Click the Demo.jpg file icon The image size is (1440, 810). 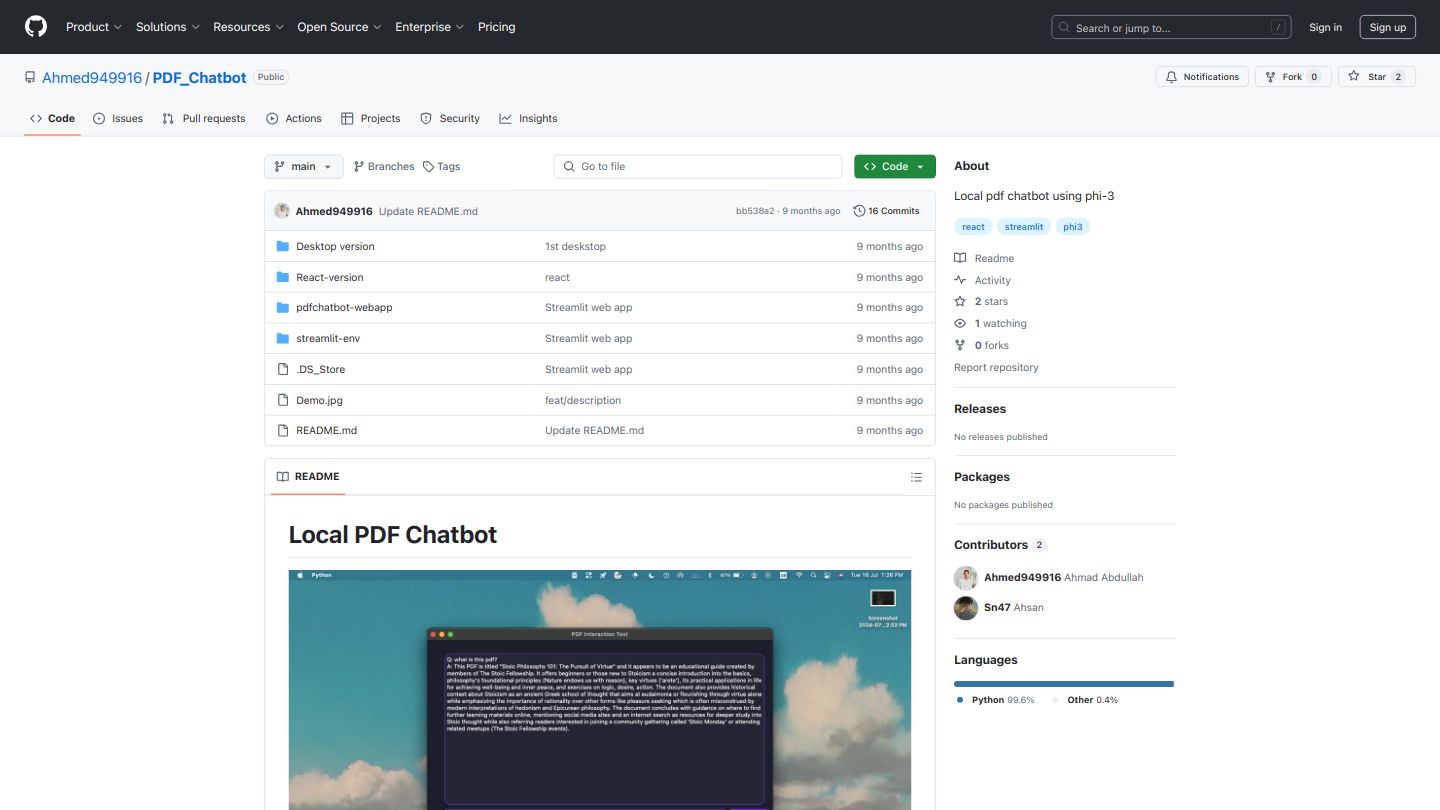(x=283, y=400)
